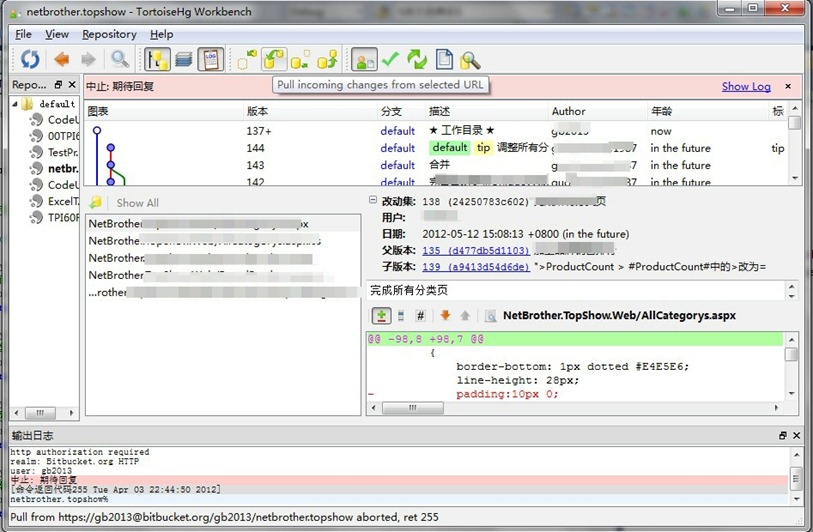Select the 00TPI6 repository entry
The width and height of the screenshot is (813, 532).
tap(56, 136)
